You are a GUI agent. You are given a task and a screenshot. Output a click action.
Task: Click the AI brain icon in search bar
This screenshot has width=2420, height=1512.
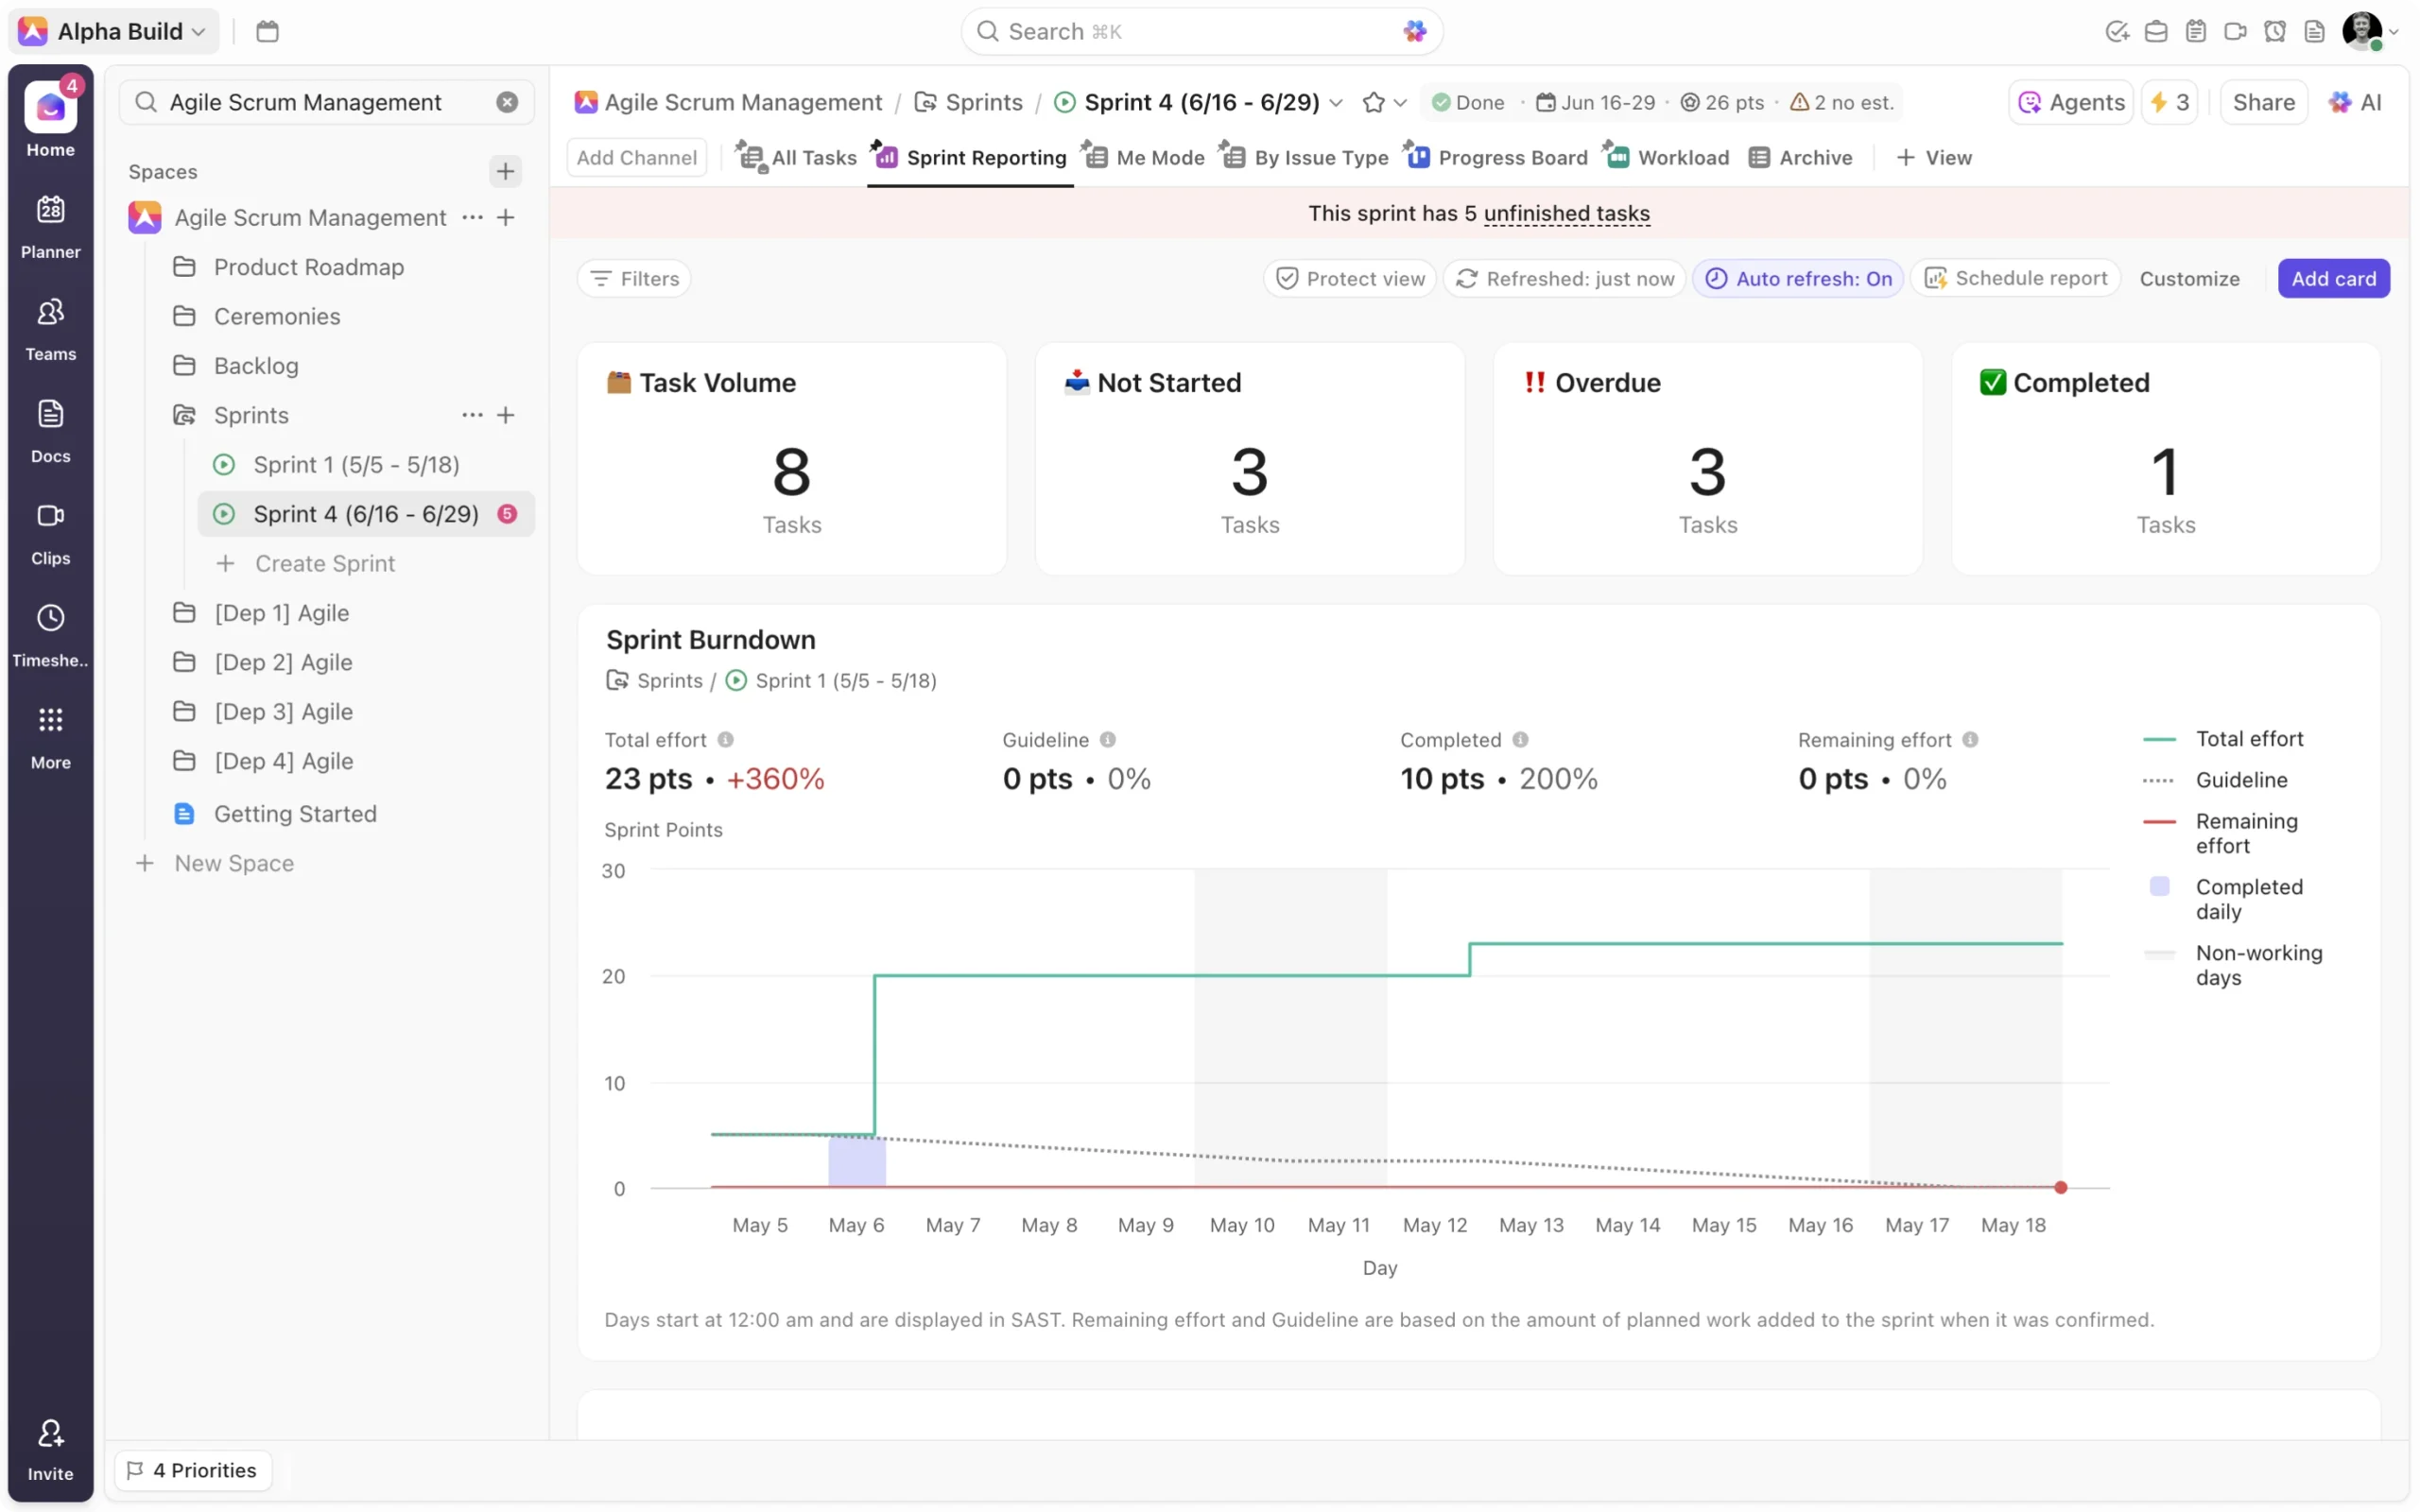[x=1414, y=31]
